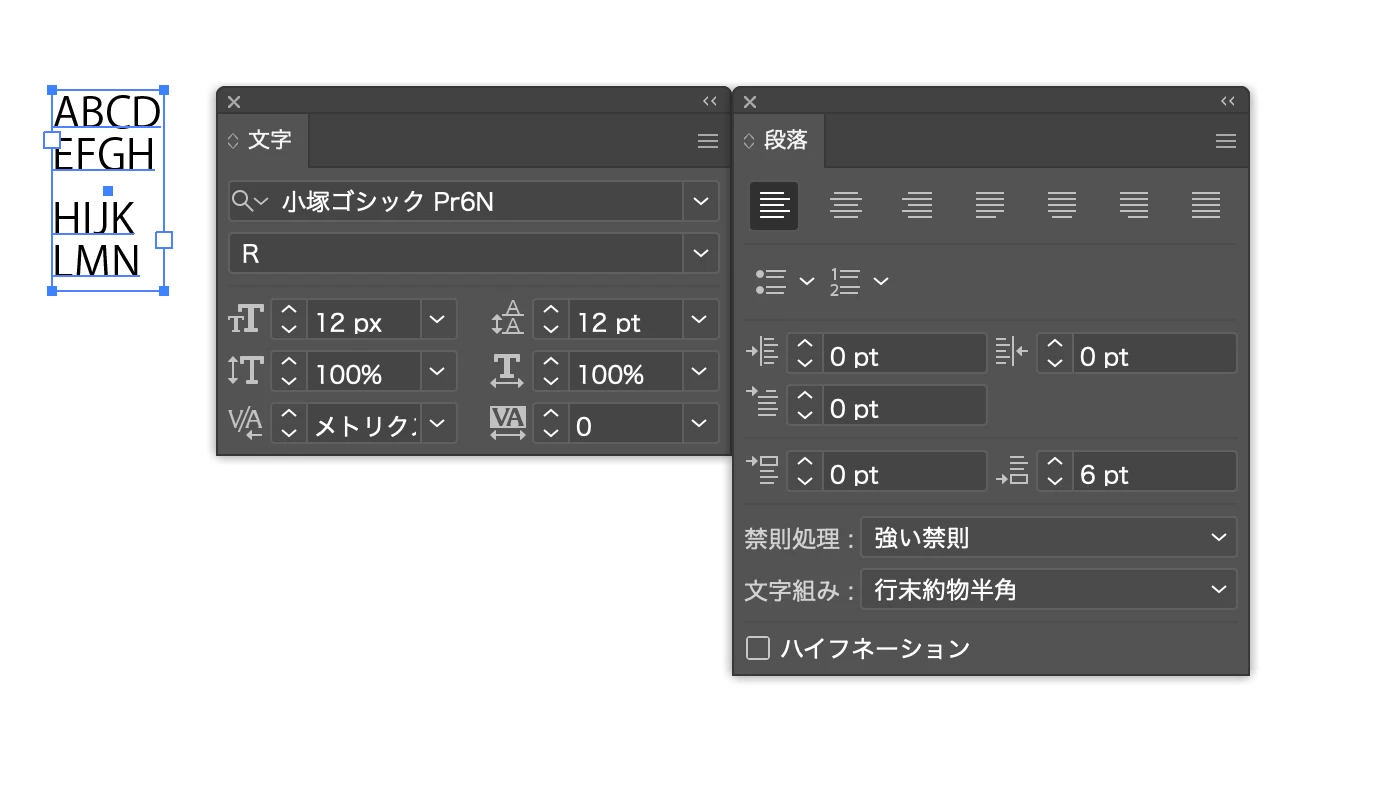Open the leading 12 pt dropdown

(700, 320)
